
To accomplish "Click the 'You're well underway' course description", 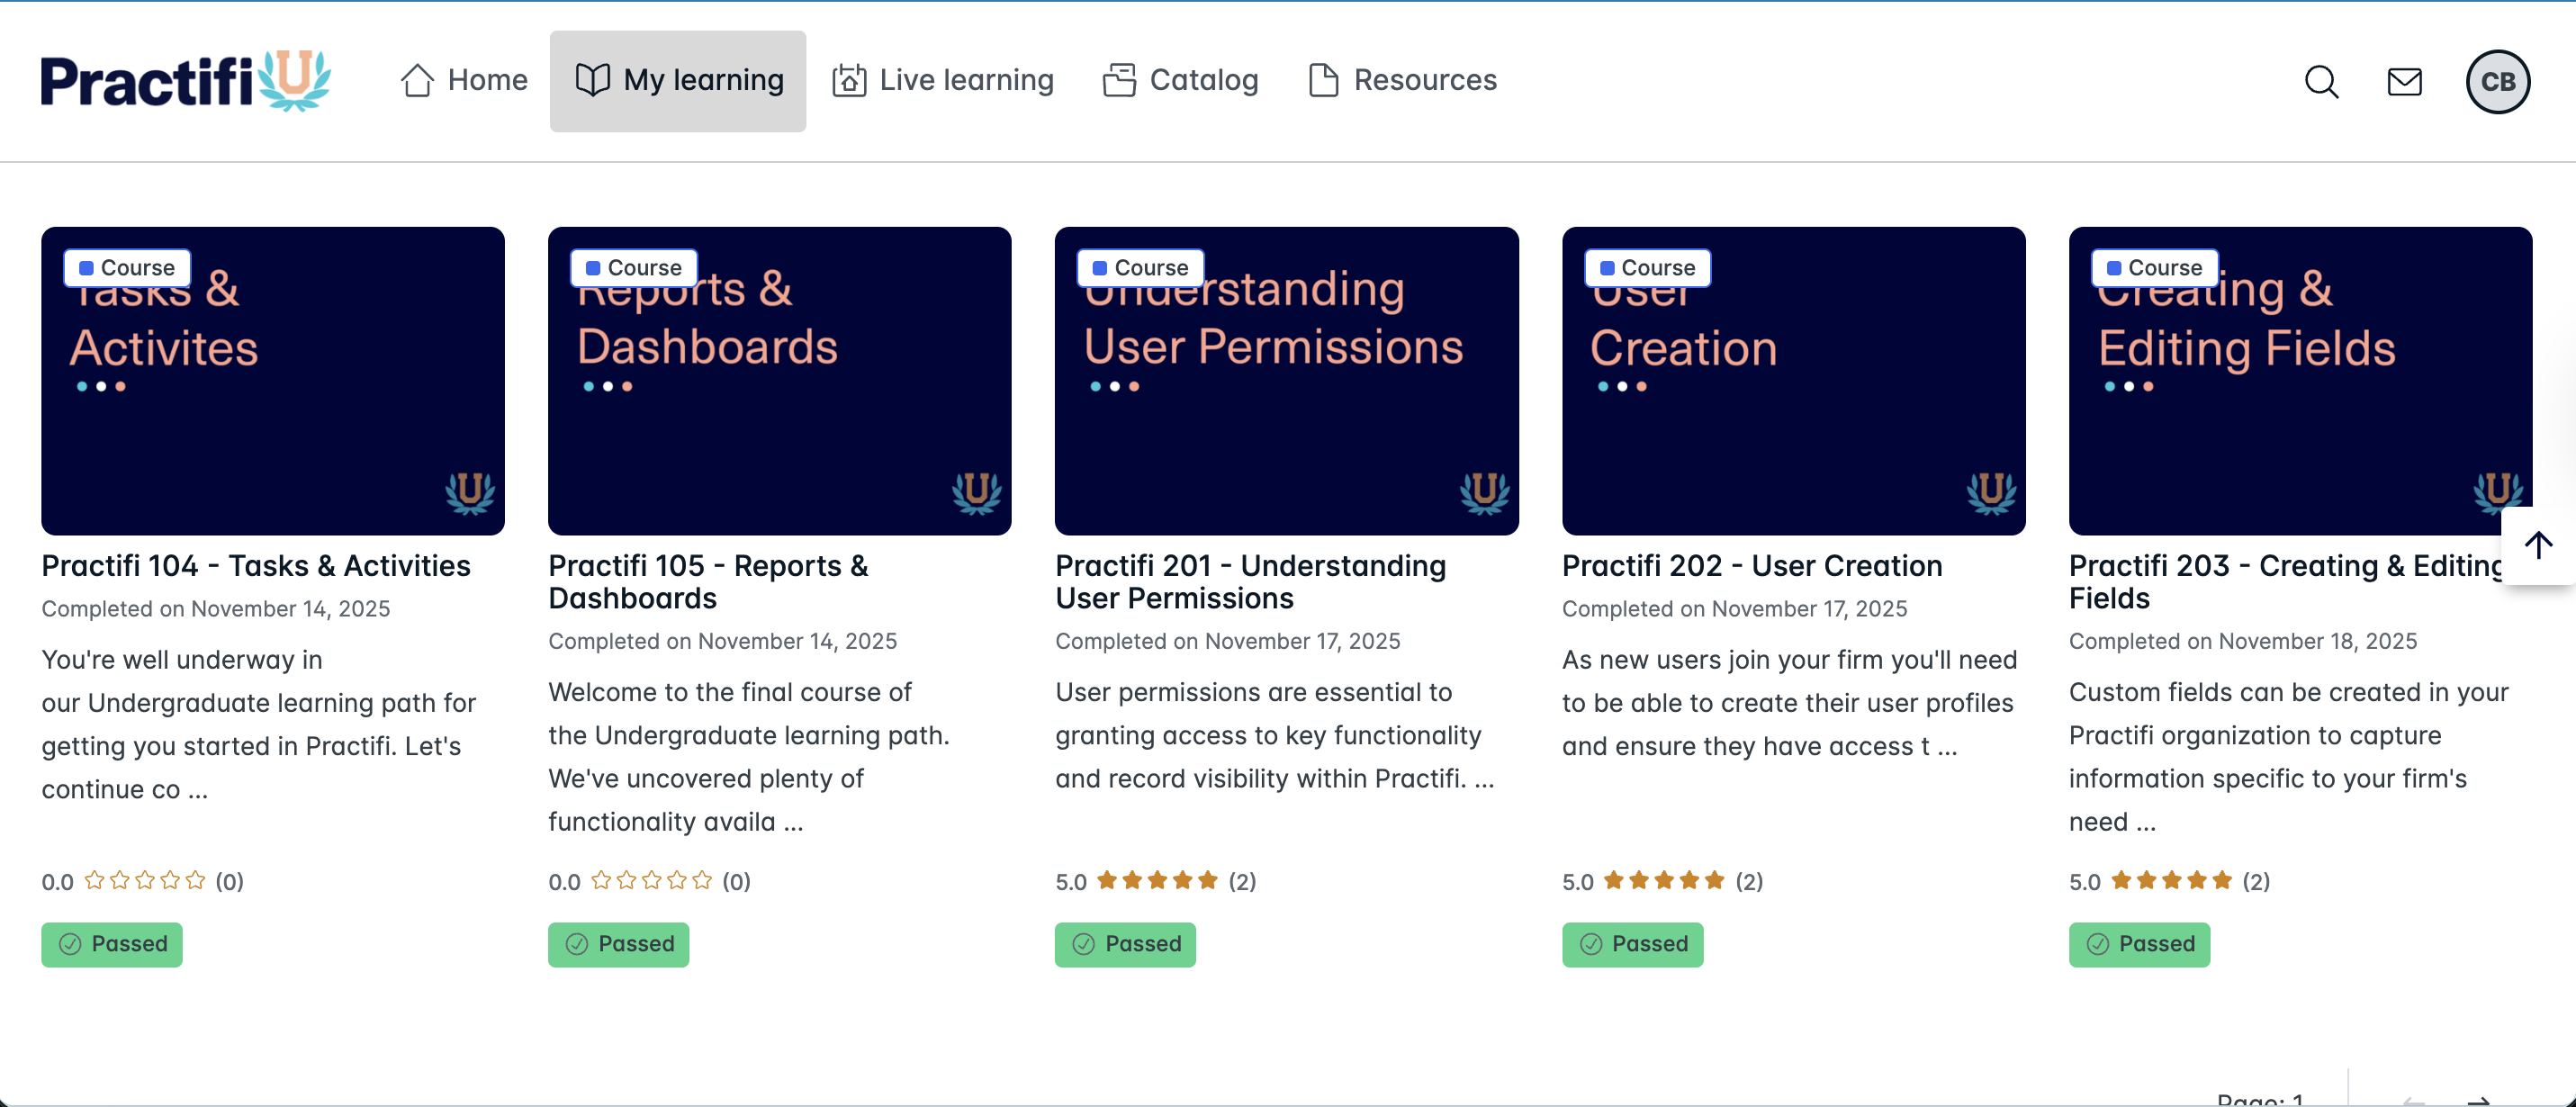I will [x=259, y=724].
